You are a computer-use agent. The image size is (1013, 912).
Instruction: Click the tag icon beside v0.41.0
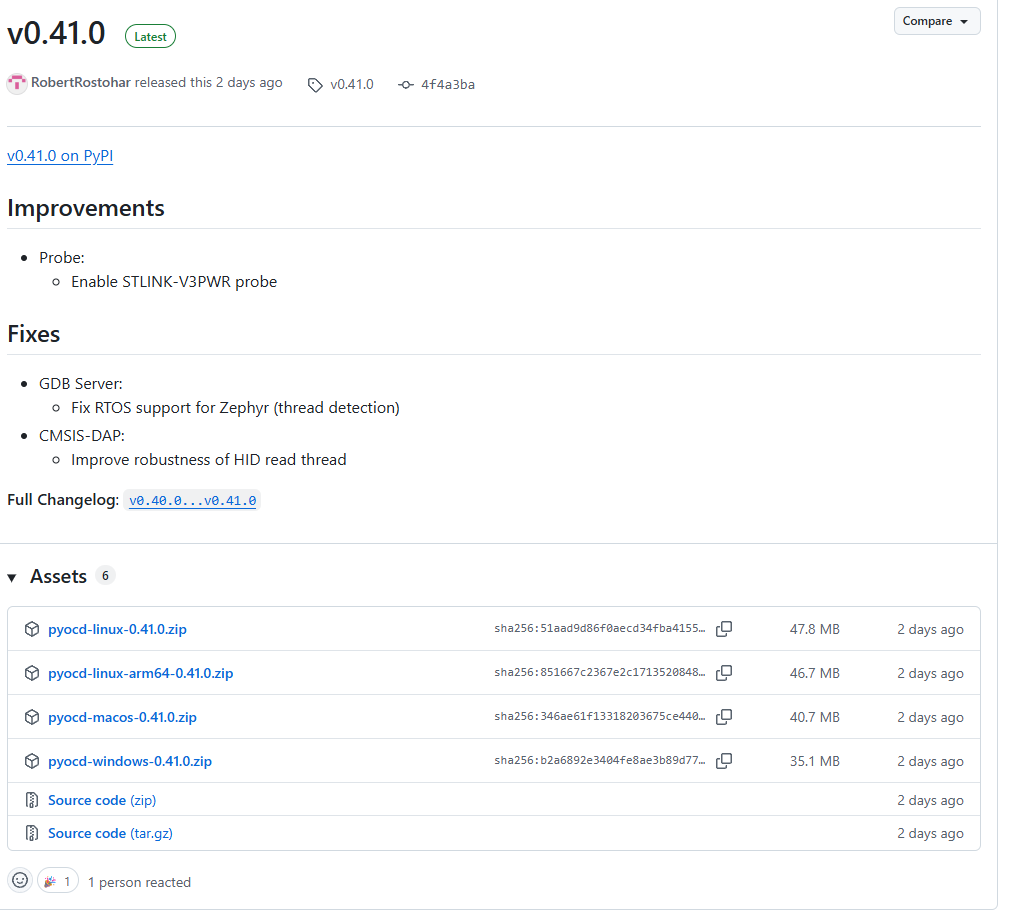[x=315, y=85]
